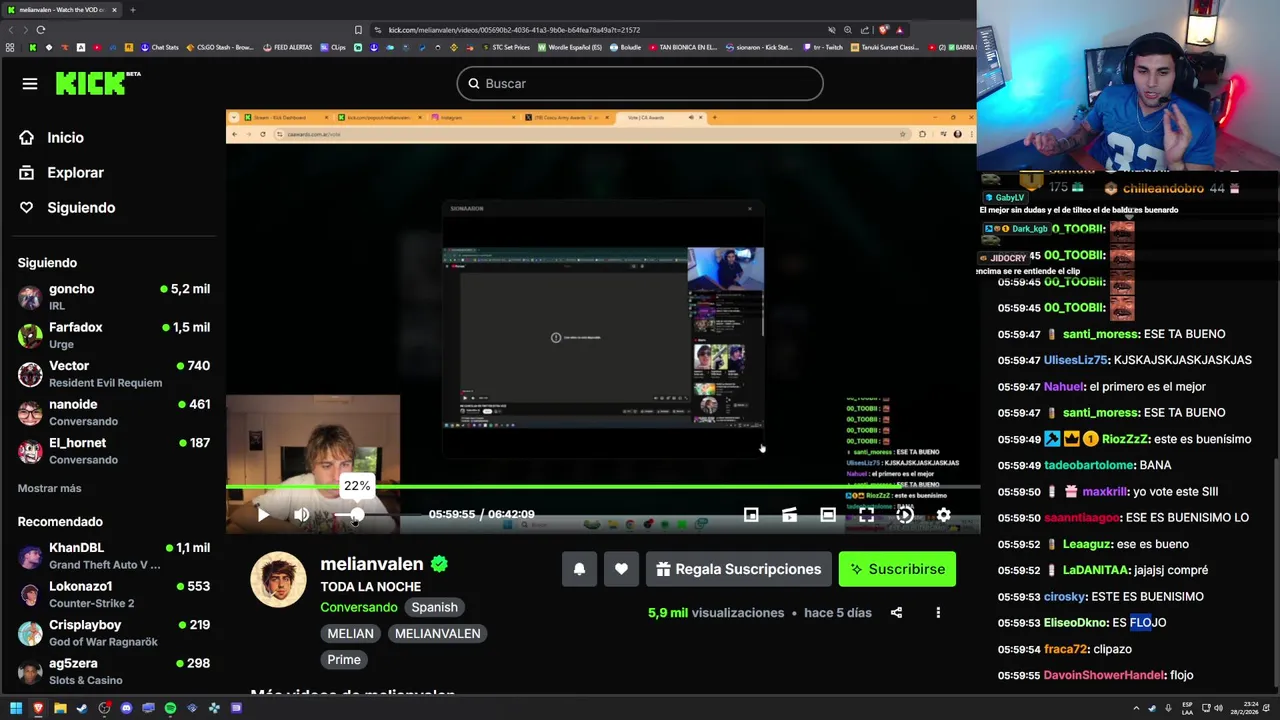Select the MELIAN tag
The height and width of the screenshot is (720, 1280).
(x=351, y=633)
